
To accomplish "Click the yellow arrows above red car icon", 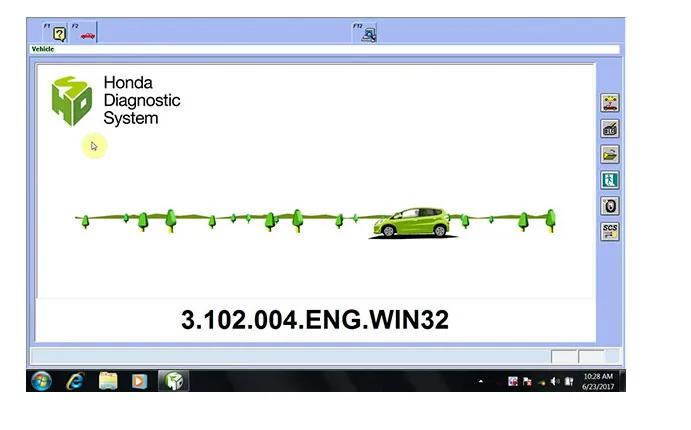I will [610, 103].
